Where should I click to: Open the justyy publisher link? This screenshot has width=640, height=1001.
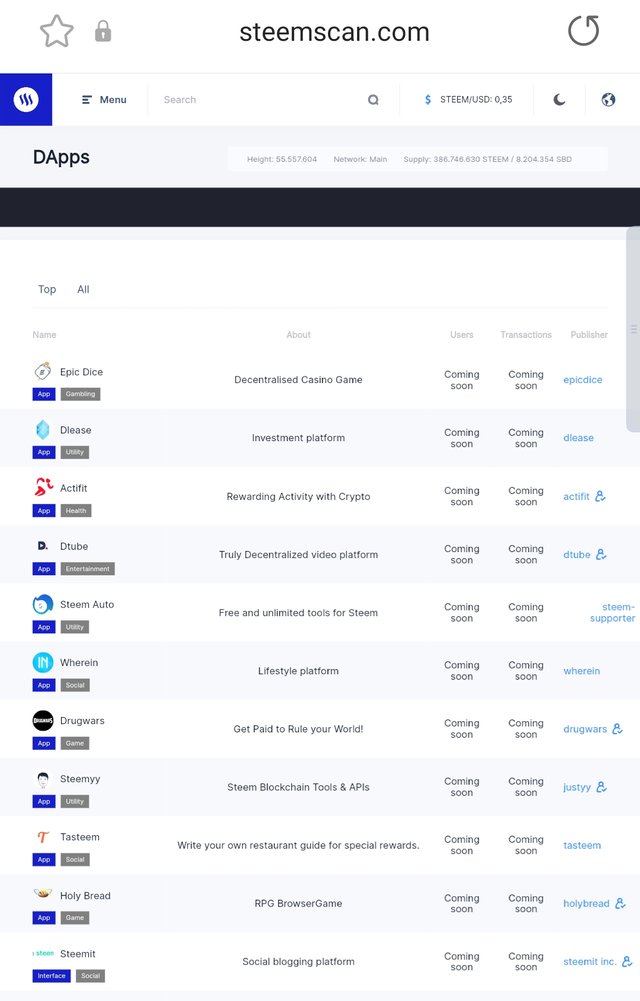point(577,787)
